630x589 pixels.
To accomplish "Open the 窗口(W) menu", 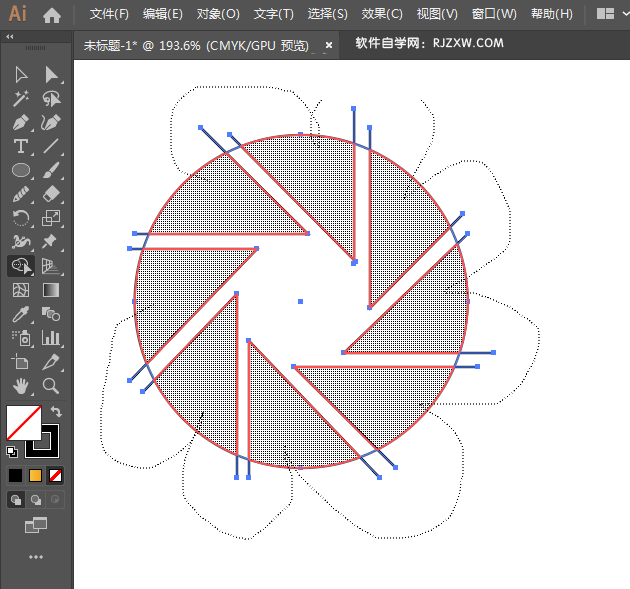I will 494,14.
